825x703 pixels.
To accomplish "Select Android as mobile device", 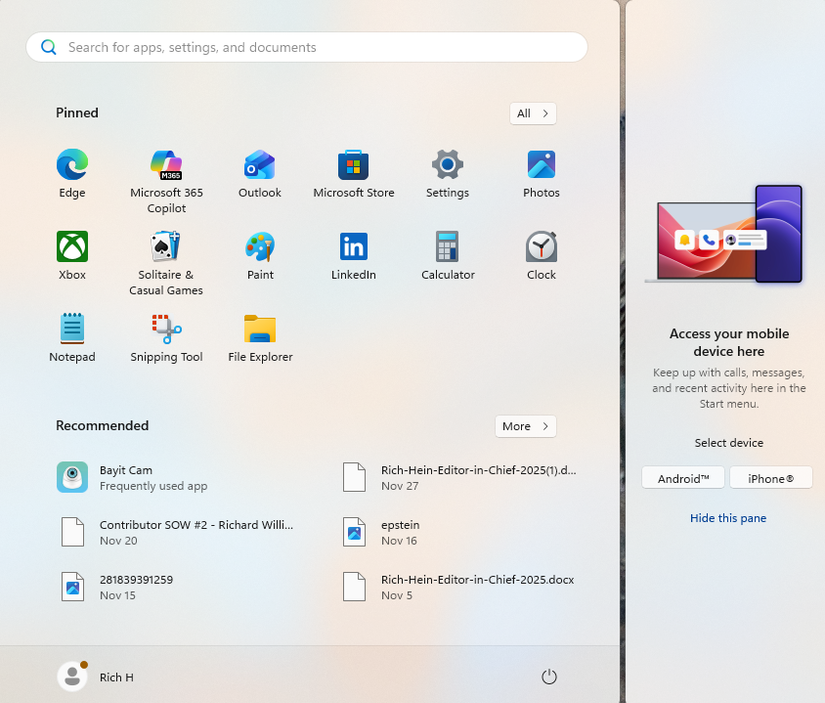I will [683, 477].
